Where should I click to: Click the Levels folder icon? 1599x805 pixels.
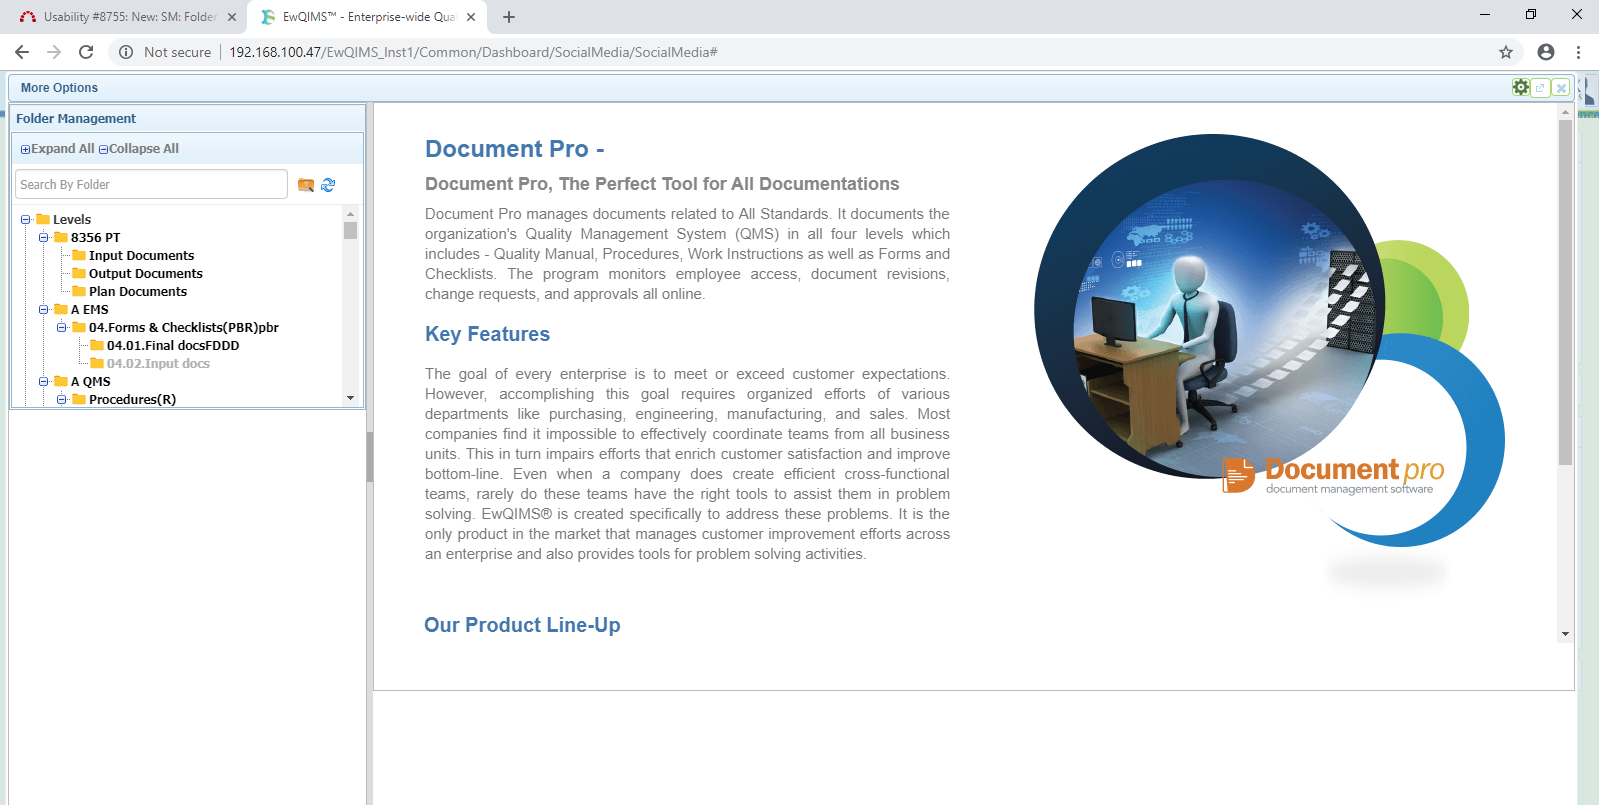(43, 219)
